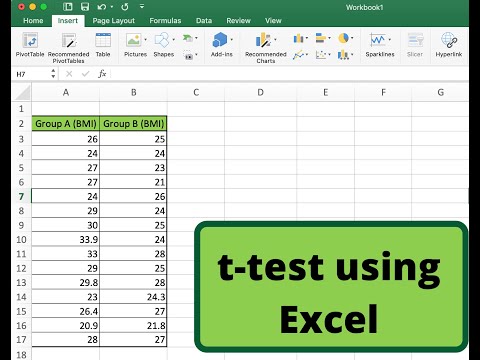Image resolution: width=480 pixels, height=360 pixels.
Task: Select the Insert tab
Action: tap(68, 21)
